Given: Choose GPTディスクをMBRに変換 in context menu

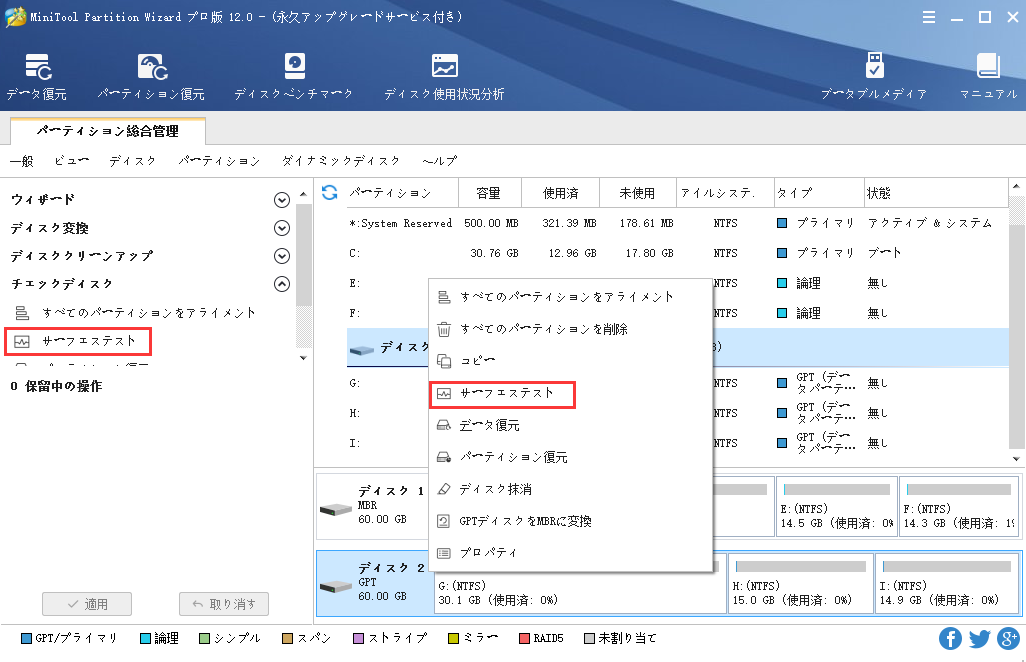Looking at the screenshot, I should coord(571,521).
